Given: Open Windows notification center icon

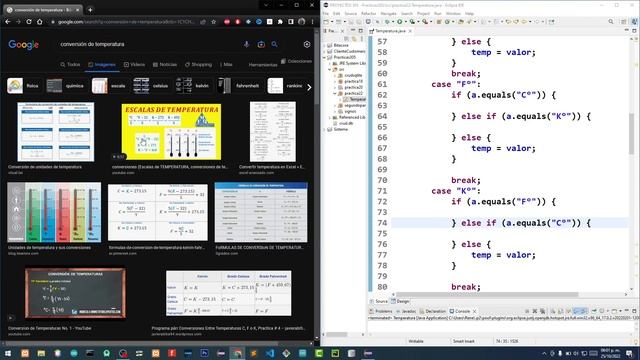Looking at the screenshot, I should coord(630,353).
